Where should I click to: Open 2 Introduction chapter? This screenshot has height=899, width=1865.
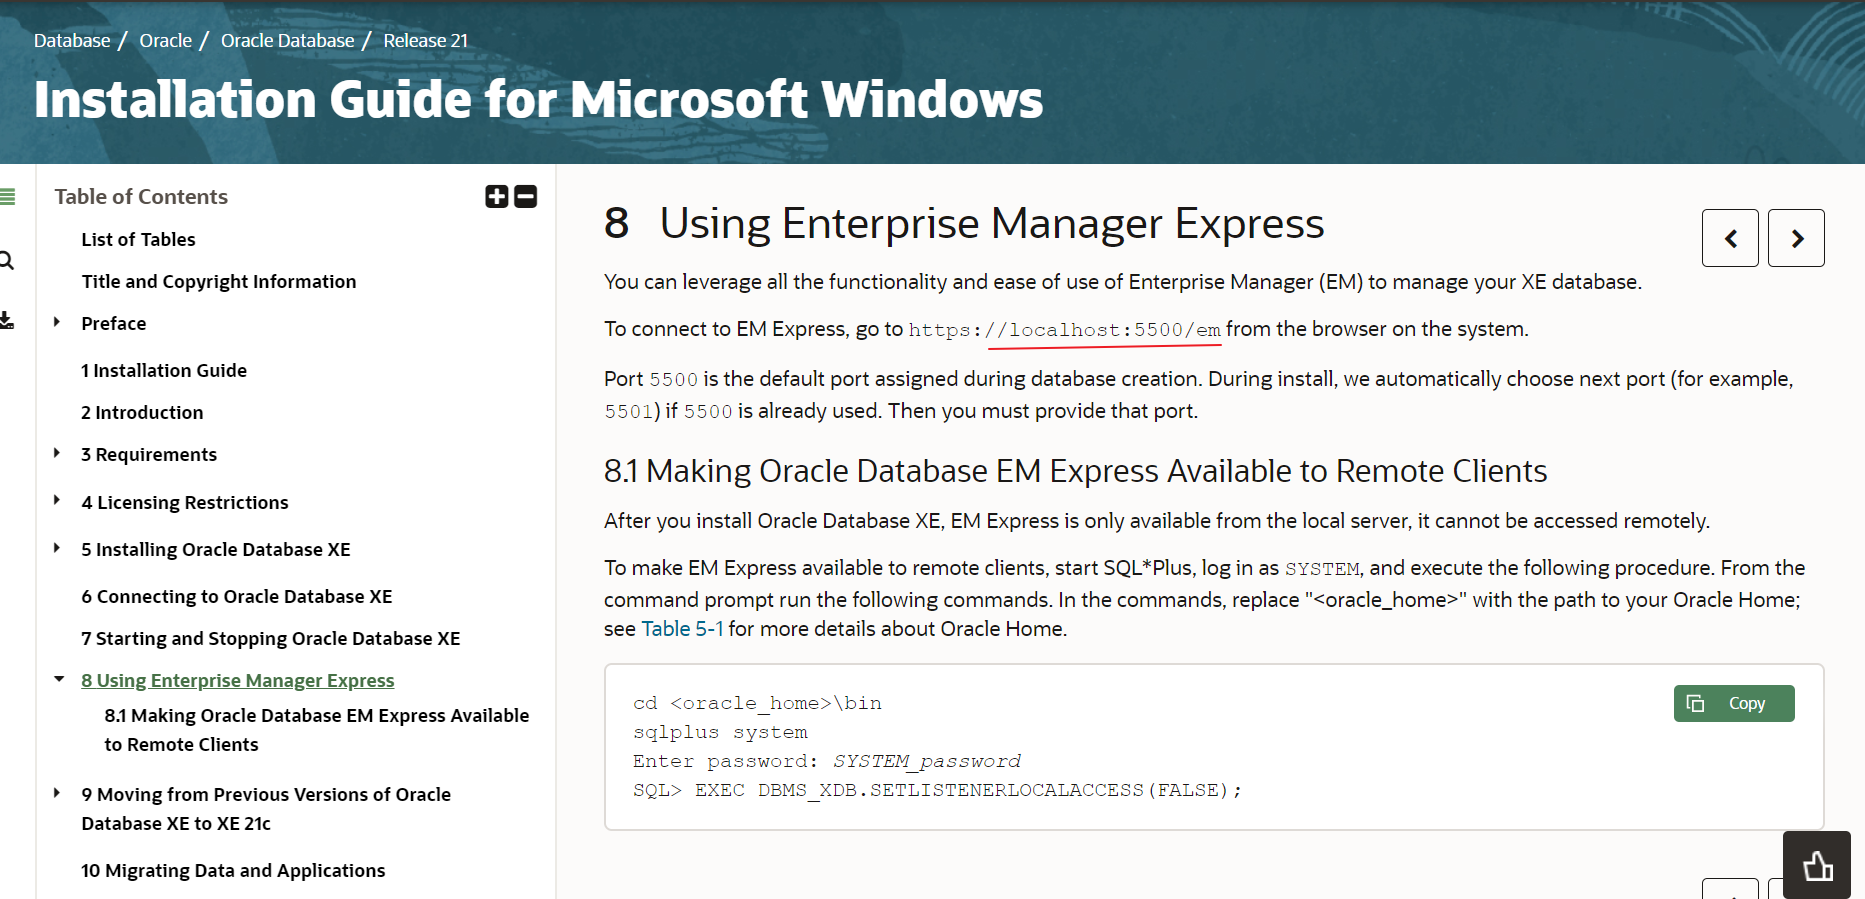[142, 413]
